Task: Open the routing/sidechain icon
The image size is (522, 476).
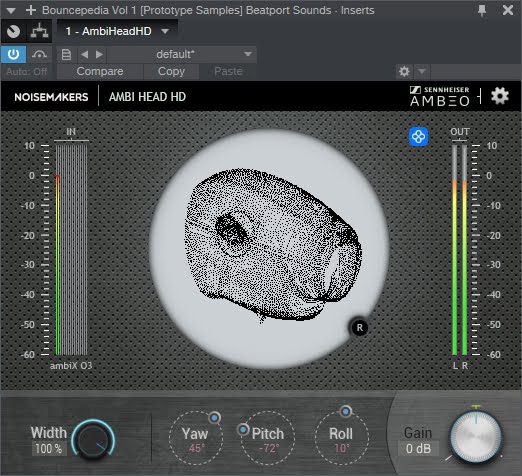Action: (39, 31)
